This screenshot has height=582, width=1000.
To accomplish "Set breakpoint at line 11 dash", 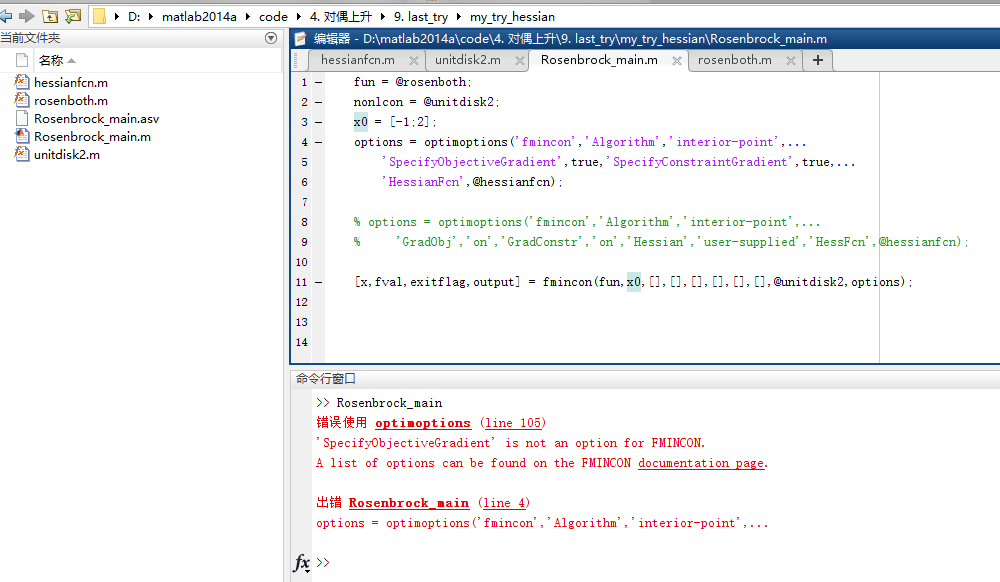I will [318, 282].
